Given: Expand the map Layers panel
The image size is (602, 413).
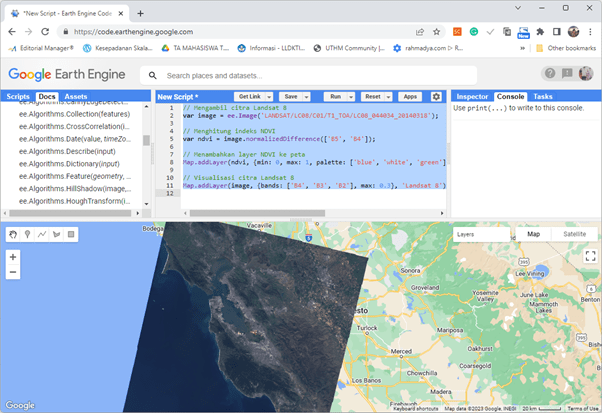Looking at the screenshot, I should pos(478,234).
